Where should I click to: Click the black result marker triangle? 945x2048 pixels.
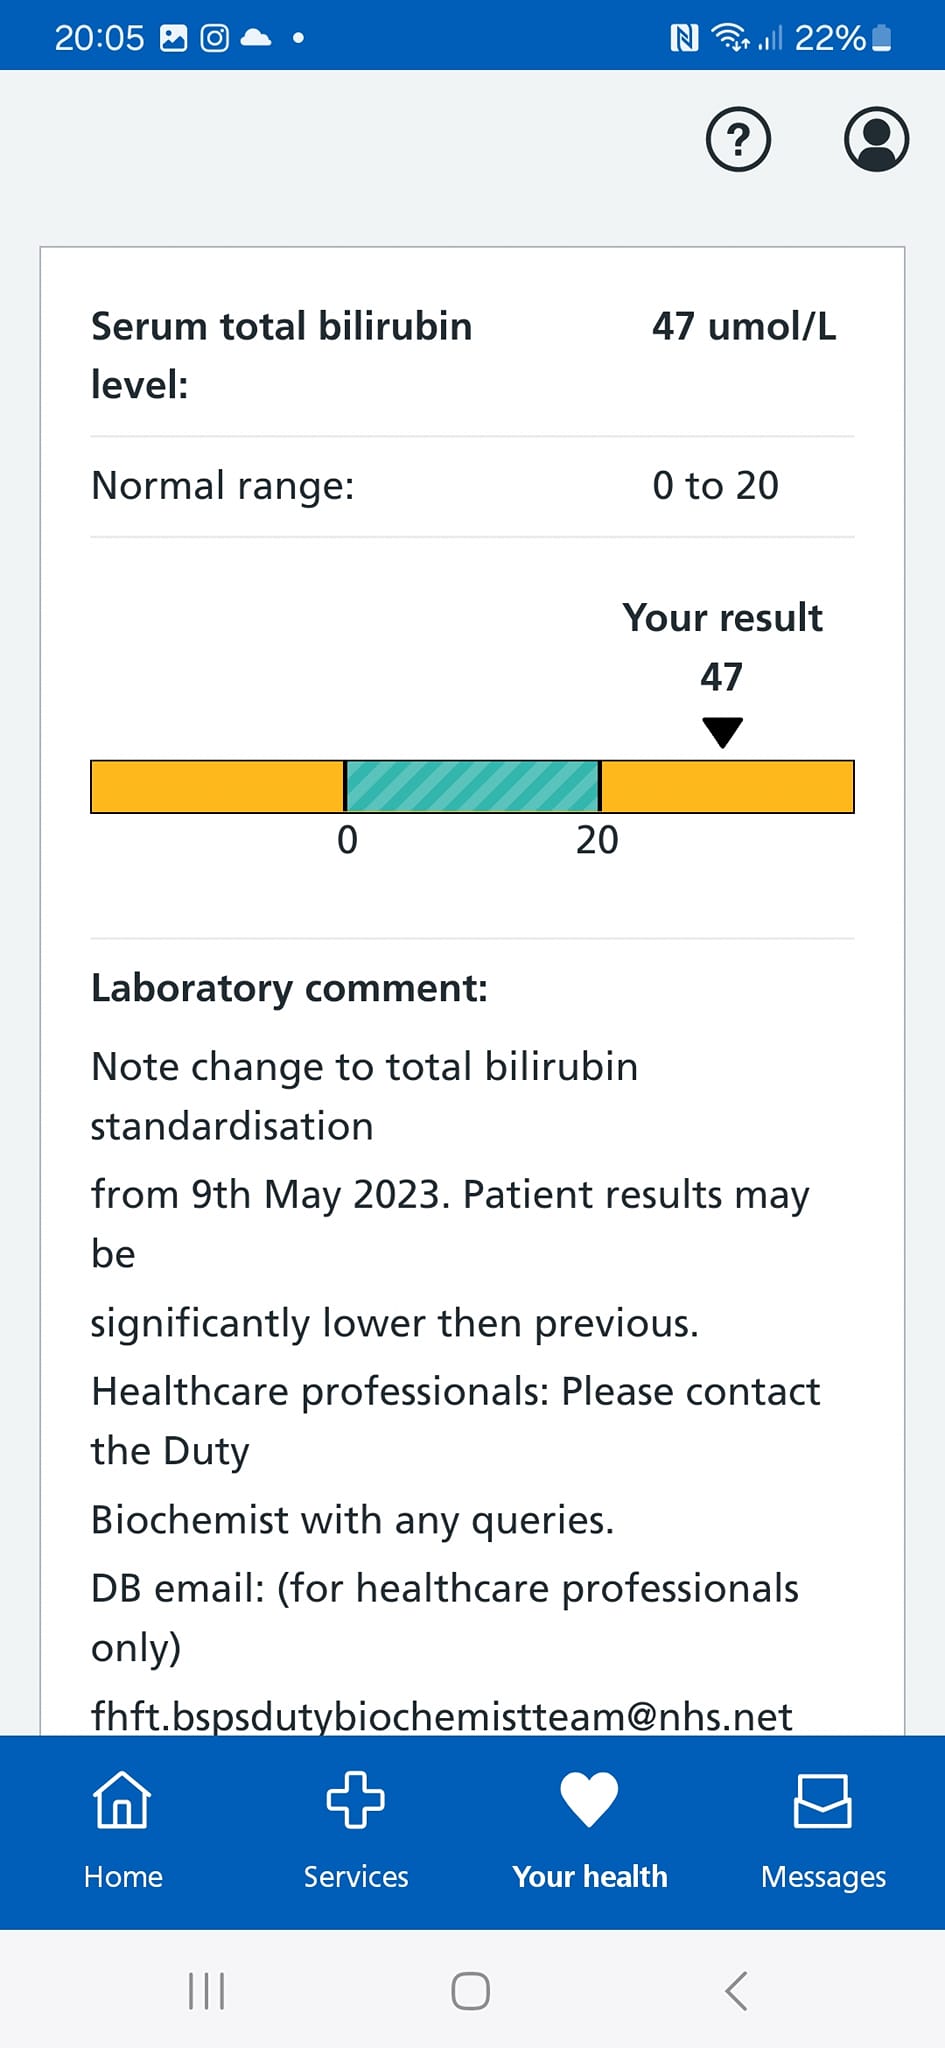tap(722, 732)
